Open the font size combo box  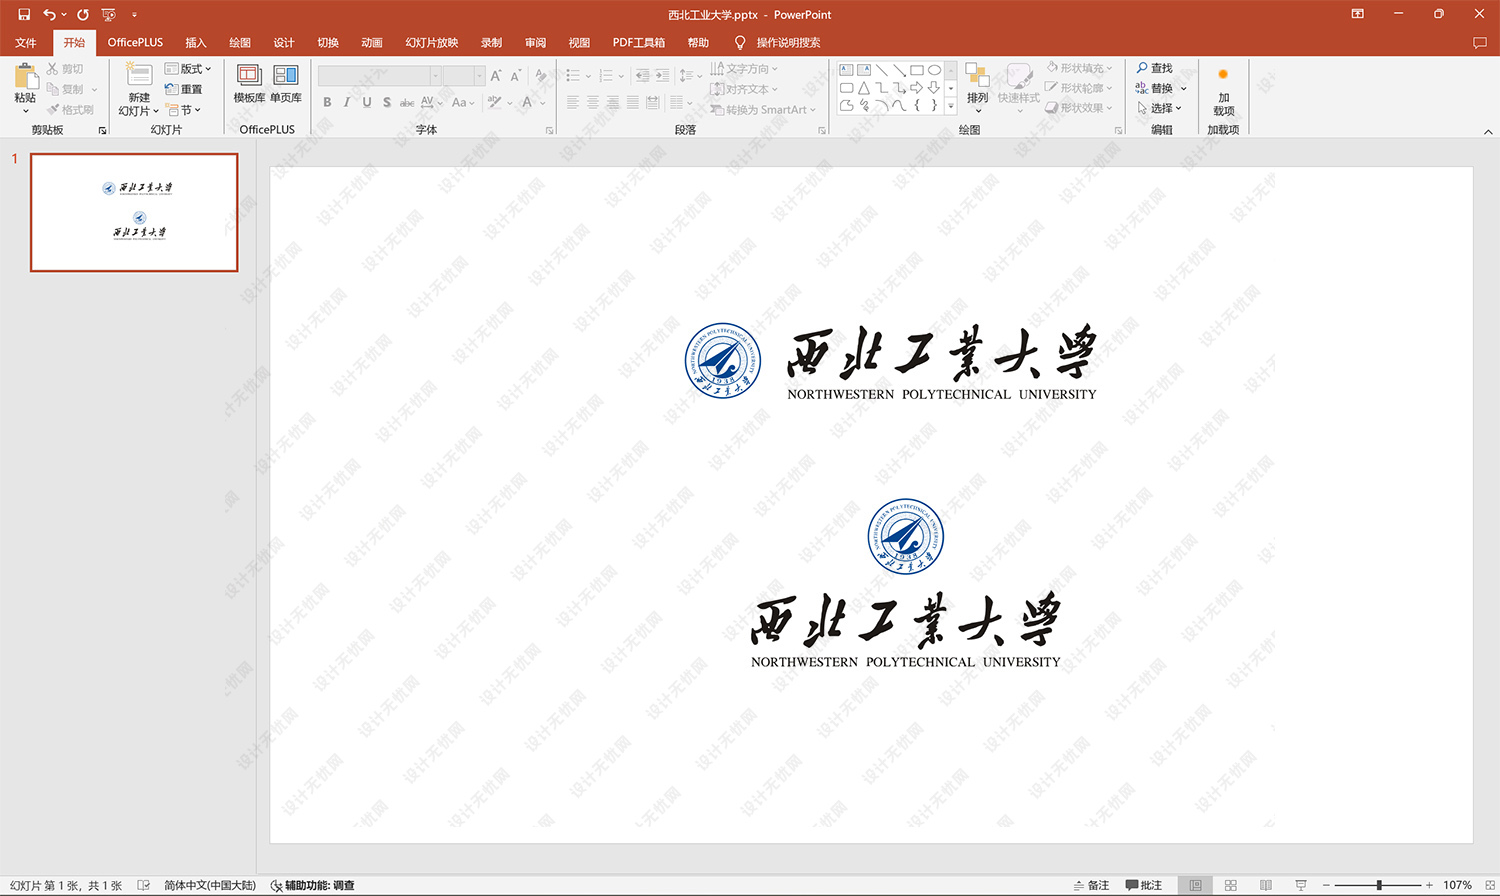[464, 76]
